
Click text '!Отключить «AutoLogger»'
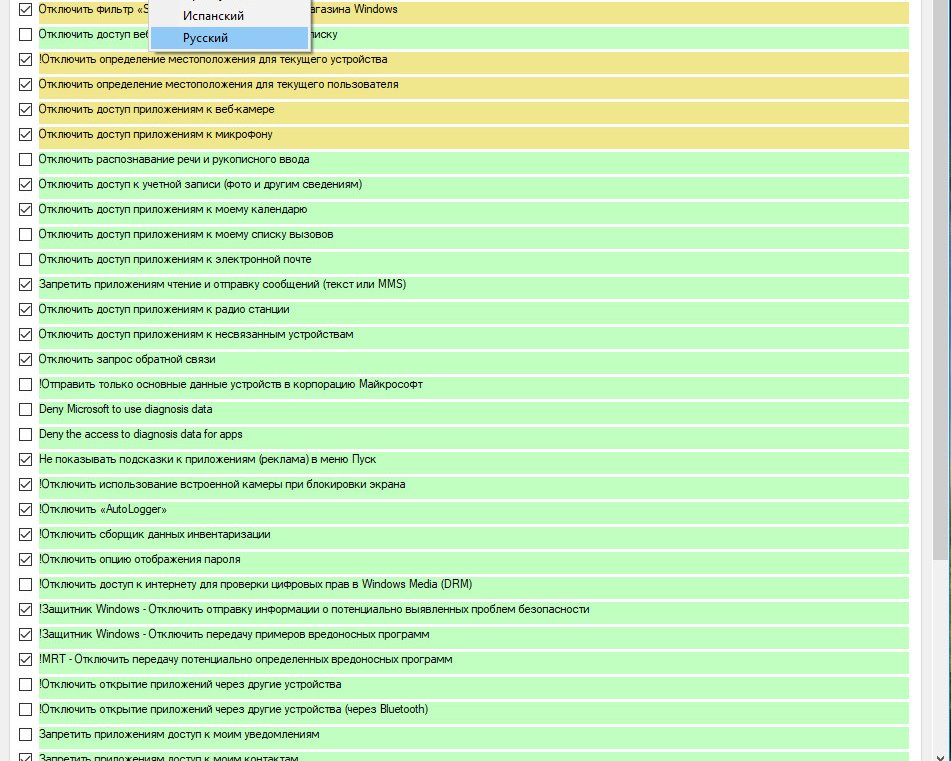pos(102,509)
